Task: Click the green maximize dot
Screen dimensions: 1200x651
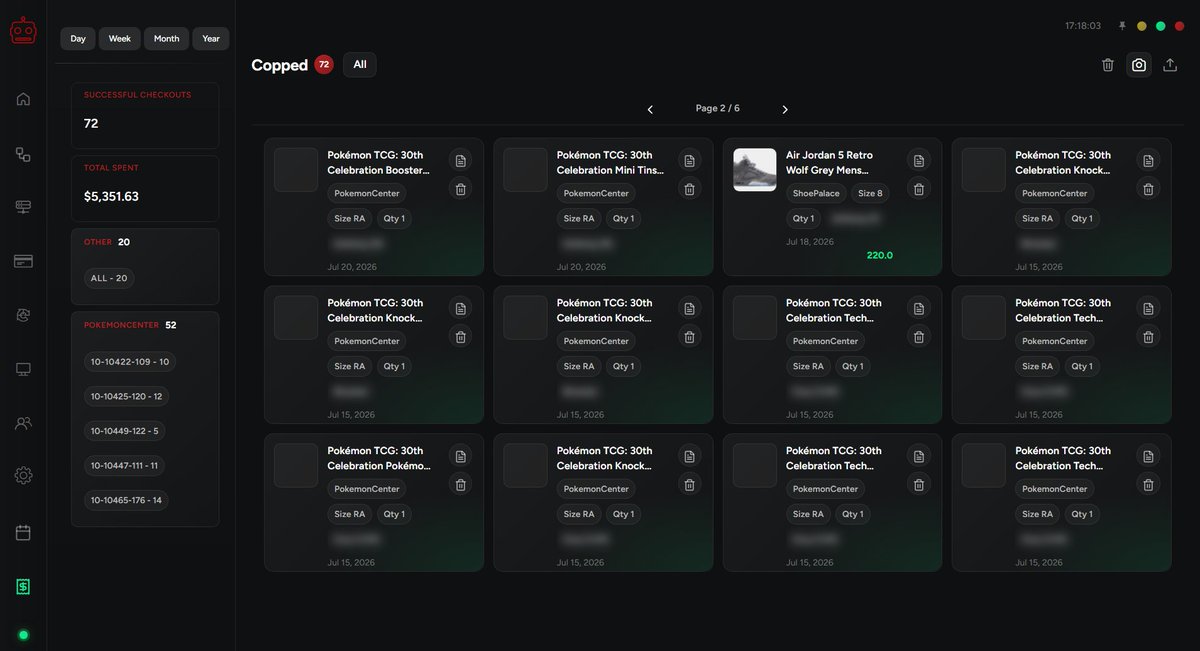Action: pyautogui.click(x=1161, y=26)
